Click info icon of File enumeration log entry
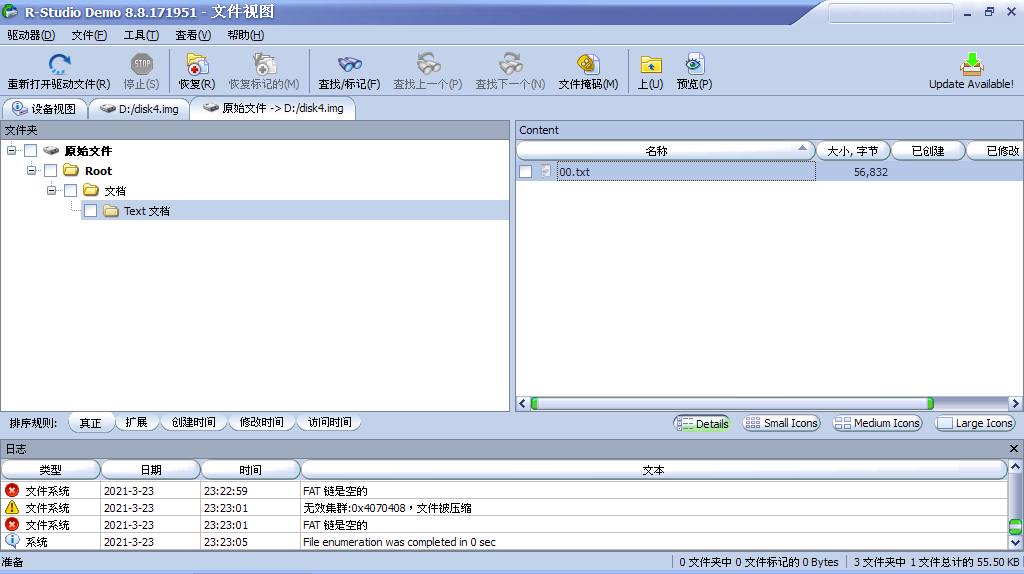This screenshot has width=1024, height=574. pyautogui.click(x=12, y=541)
